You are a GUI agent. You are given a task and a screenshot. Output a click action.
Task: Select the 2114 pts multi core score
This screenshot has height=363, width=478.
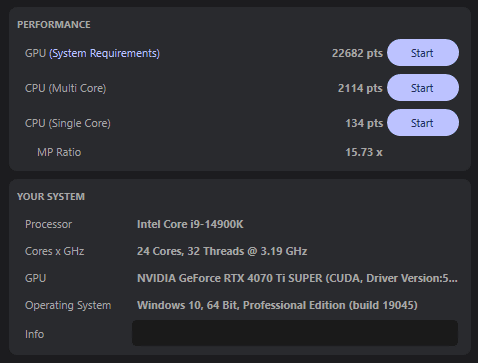coord(360,88)
